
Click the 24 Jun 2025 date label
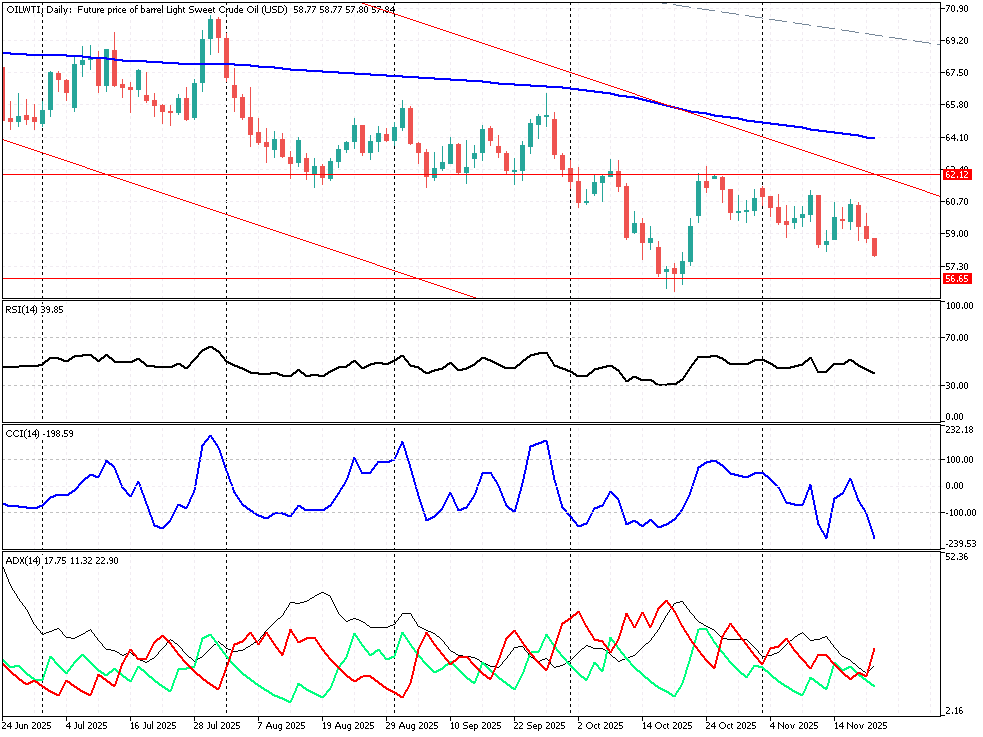(x=27, y=725)
